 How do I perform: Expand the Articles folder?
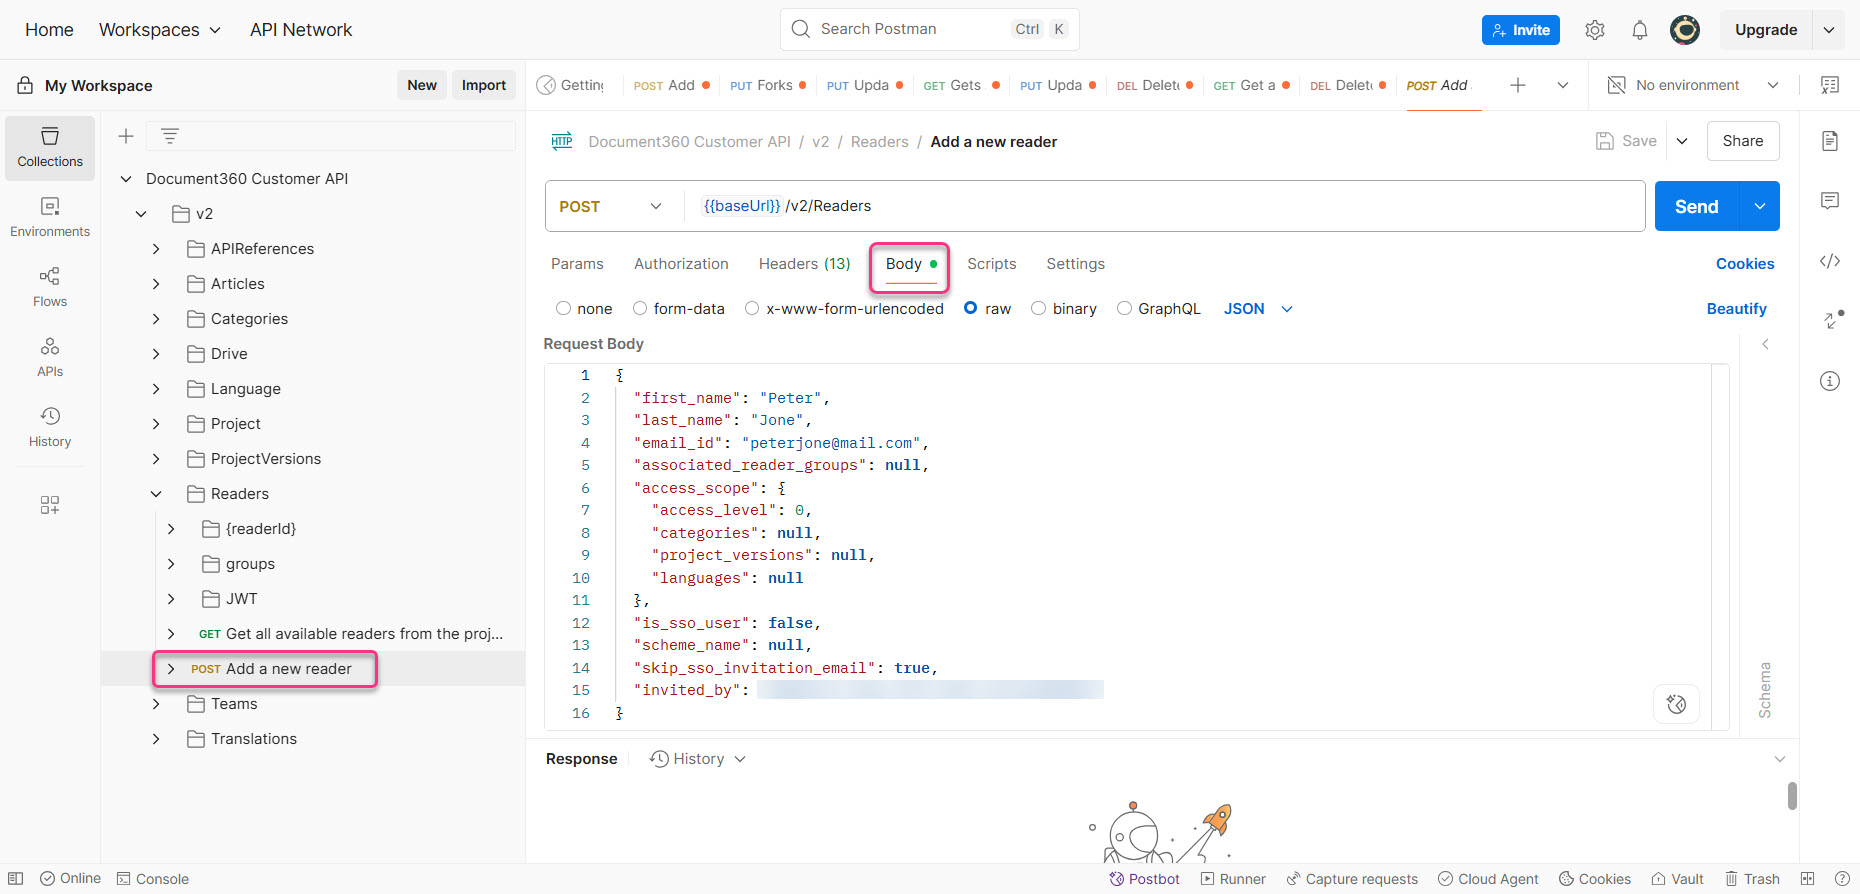(156, 284)
